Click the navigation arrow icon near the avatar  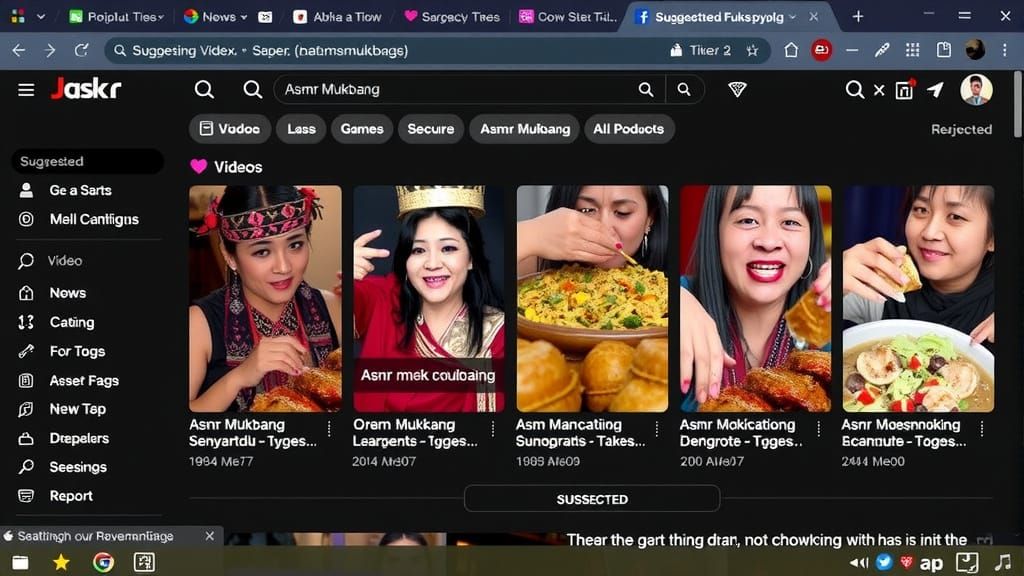(935, 89)
